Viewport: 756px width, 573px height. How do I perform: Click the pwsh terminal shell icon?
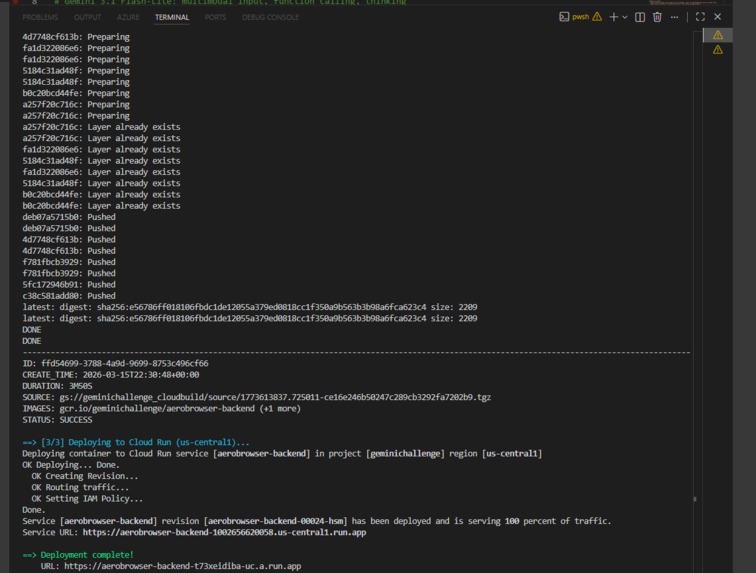point(564,17)
